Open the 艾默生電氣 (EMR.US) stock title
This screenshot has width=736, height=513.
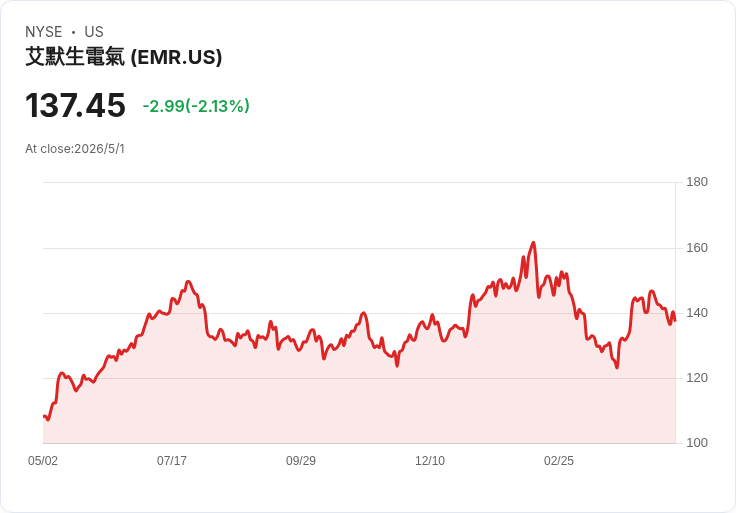[x=123, y=57]
